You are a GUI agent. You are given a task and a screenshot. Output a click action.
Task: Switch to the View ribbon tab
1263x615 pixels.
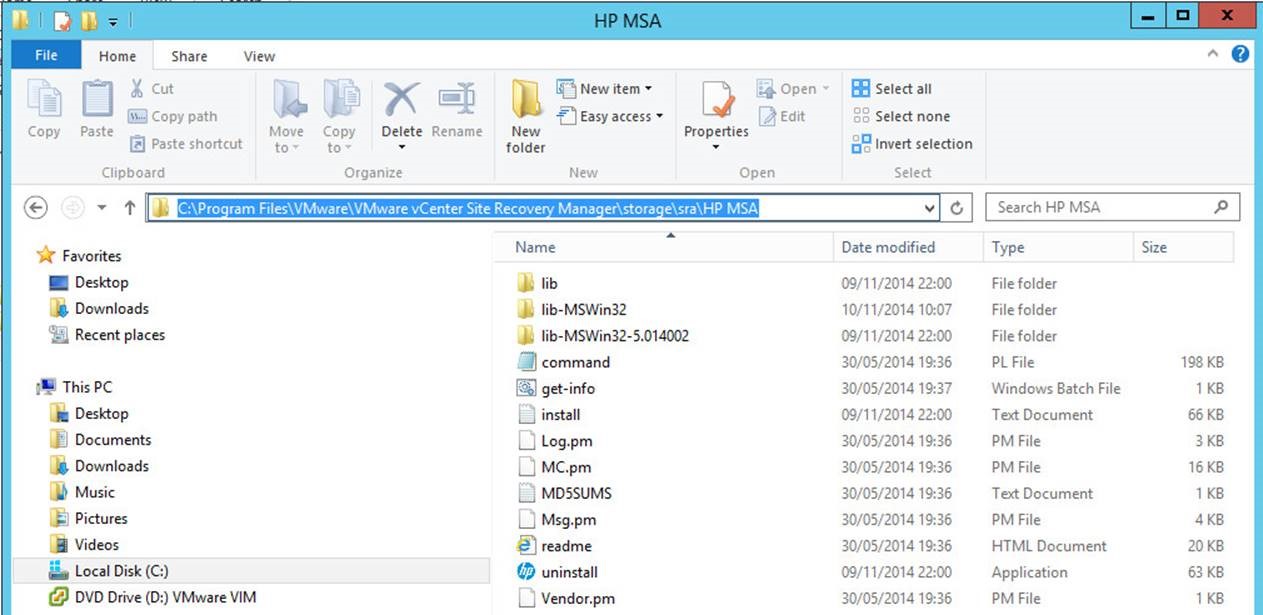click(x=259, y=56)
